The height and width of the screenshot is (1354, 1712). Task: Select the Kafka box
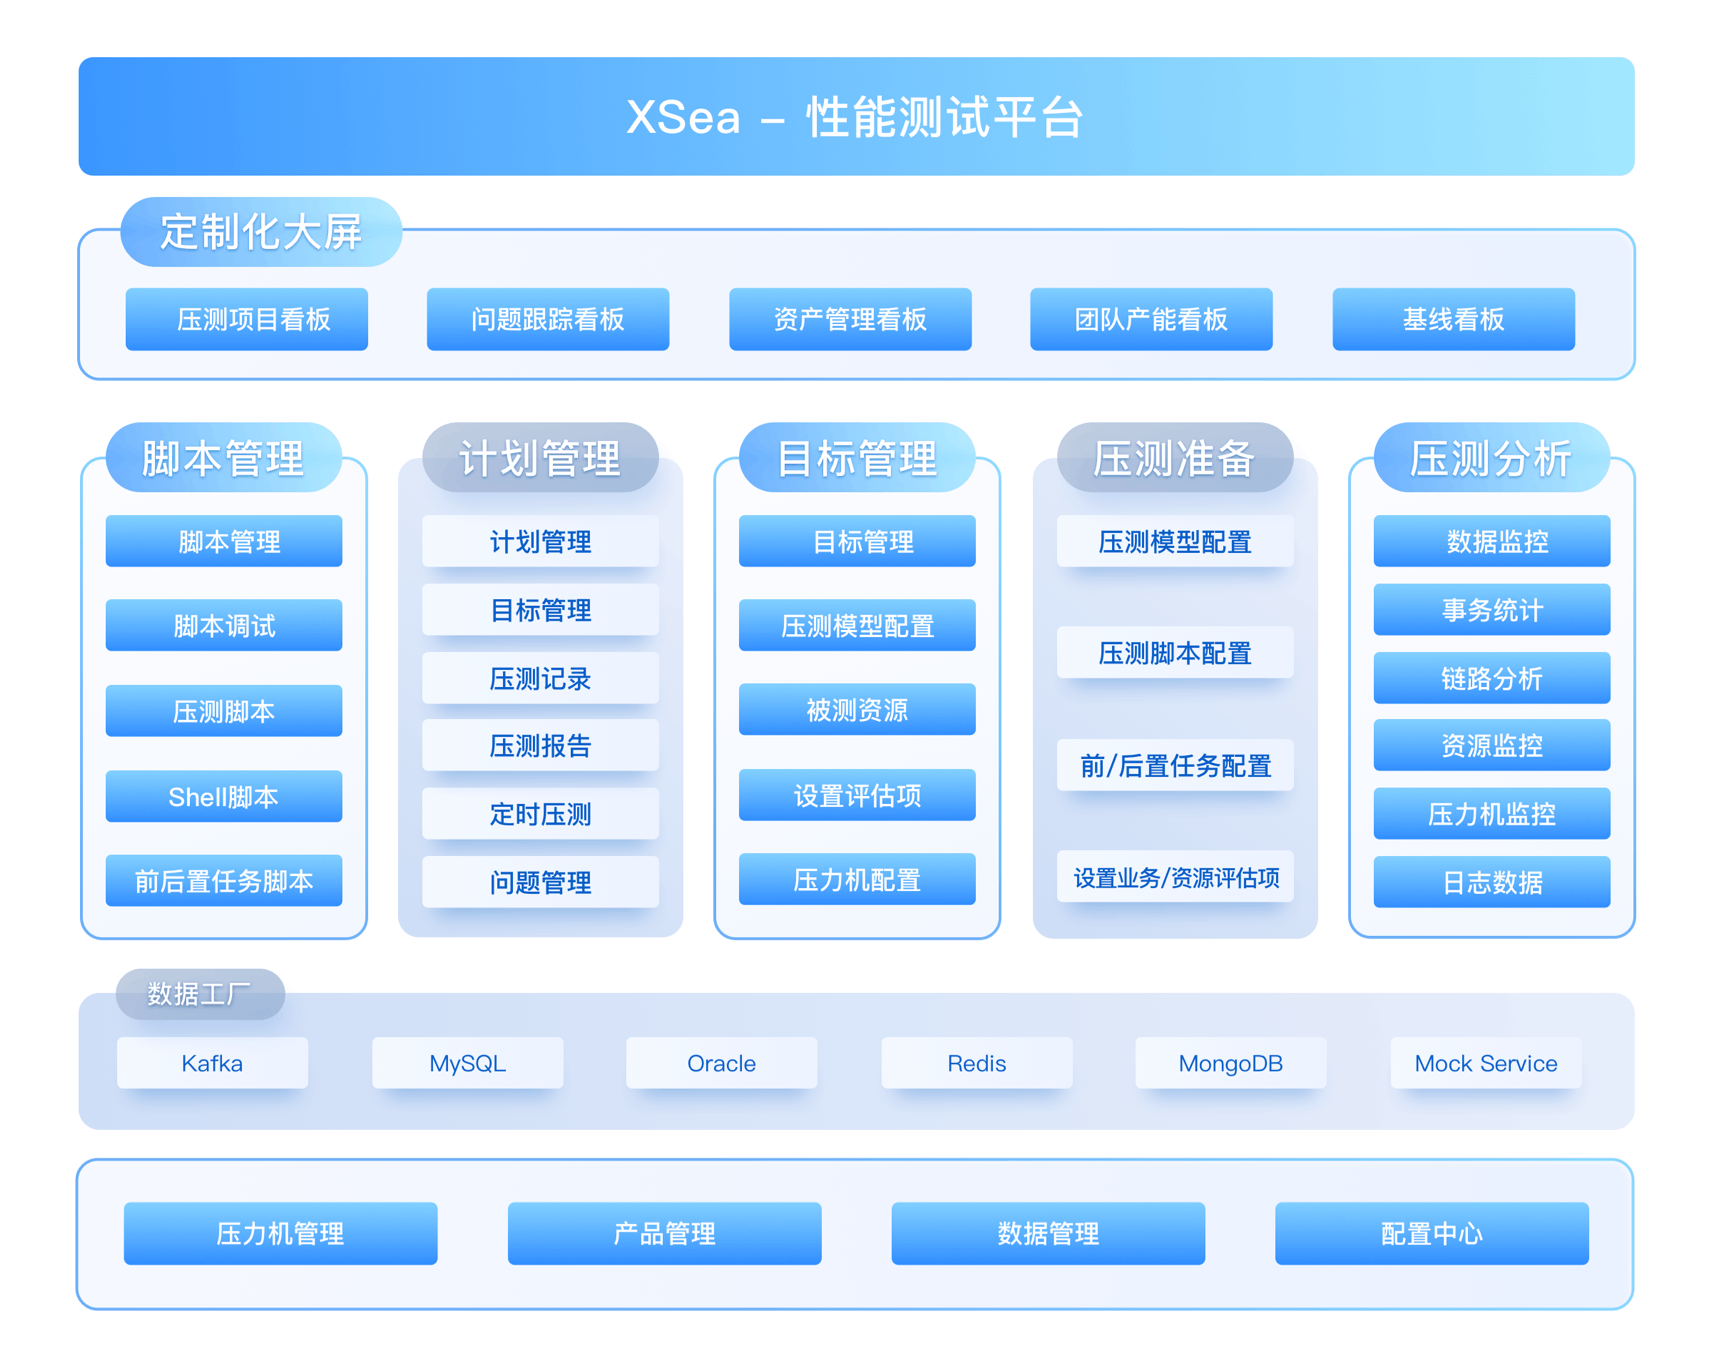coord(212,1062)
